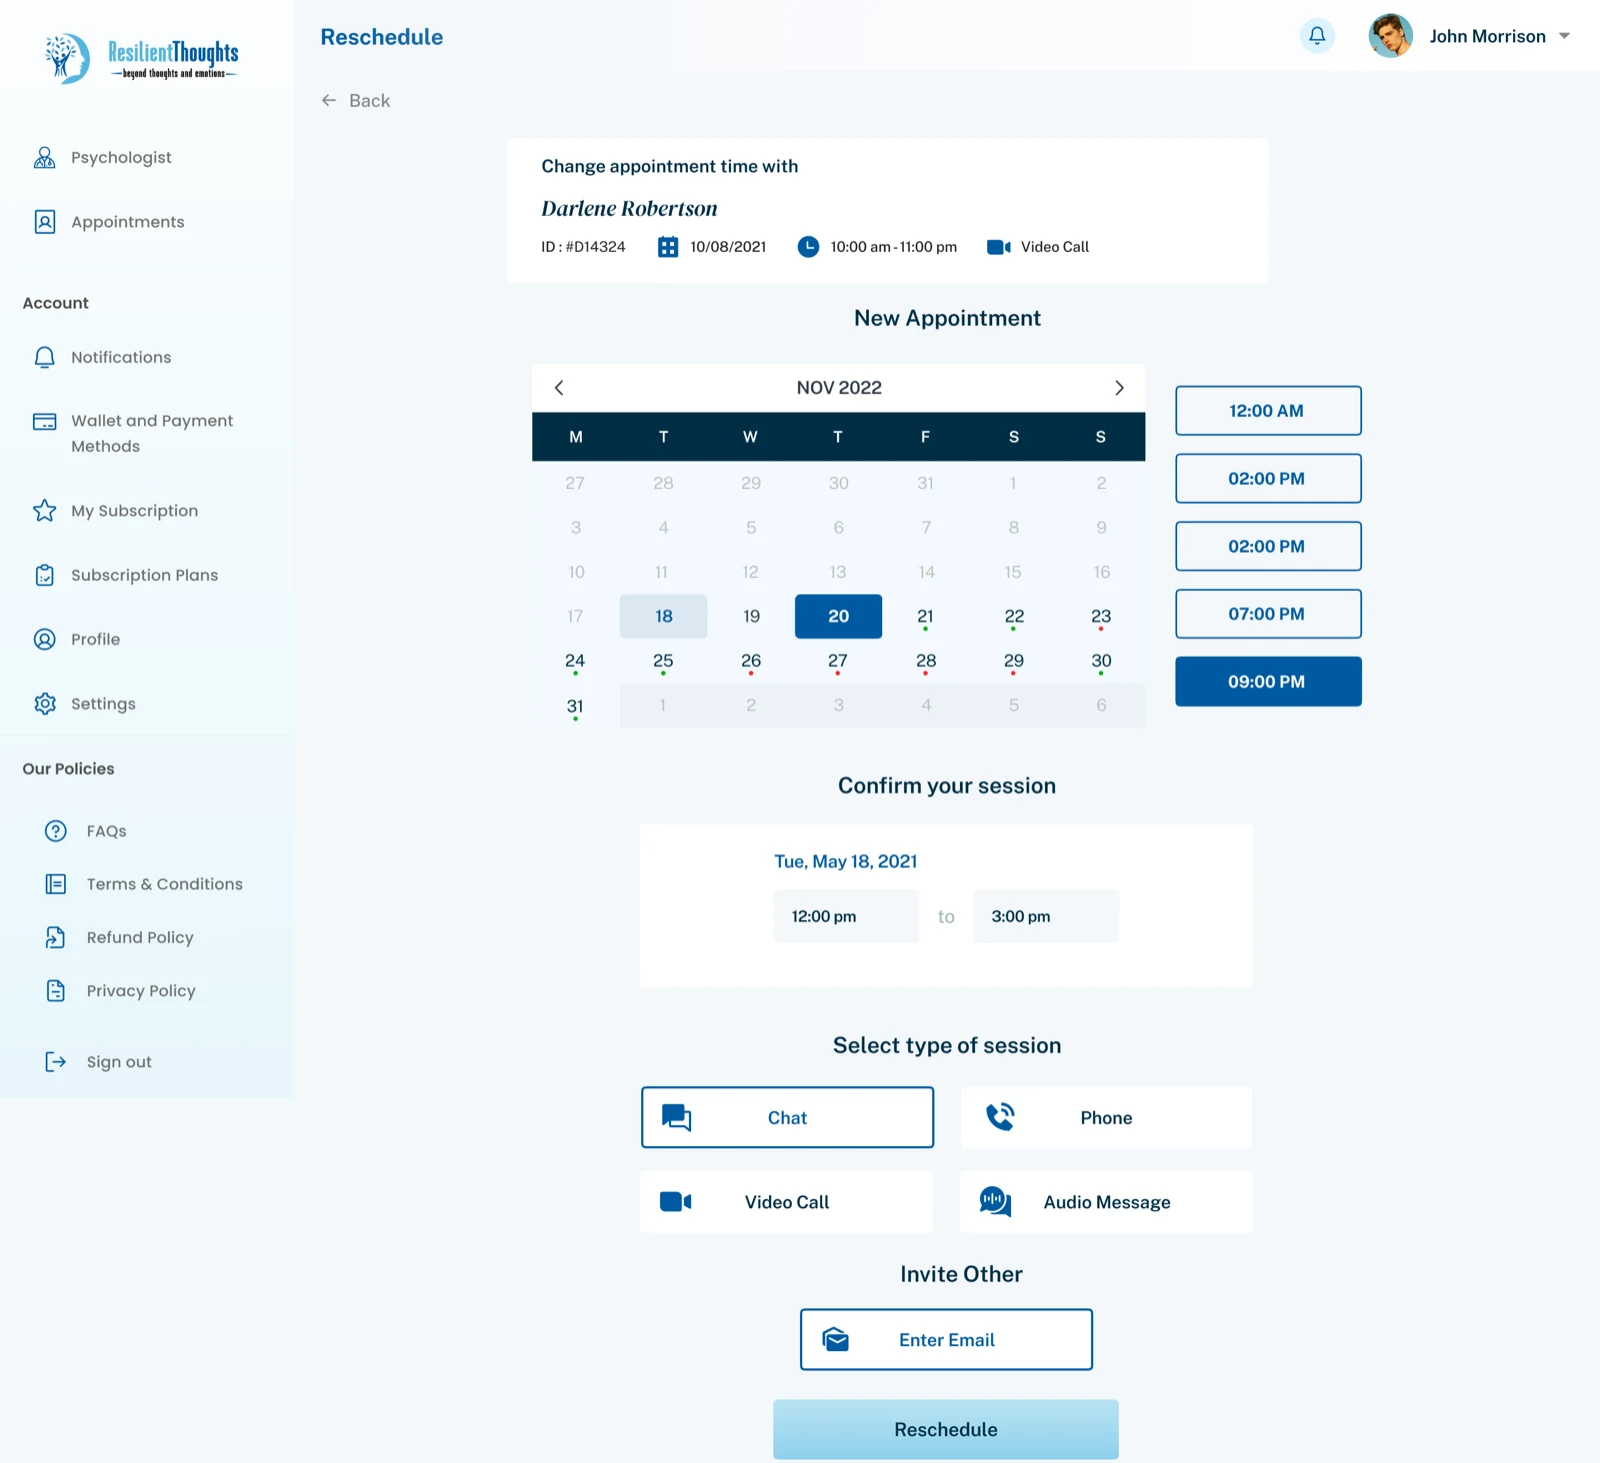Go back using the Back arrow
The height and width of the screenshot is (1463, 1600).
coord(355,101)
